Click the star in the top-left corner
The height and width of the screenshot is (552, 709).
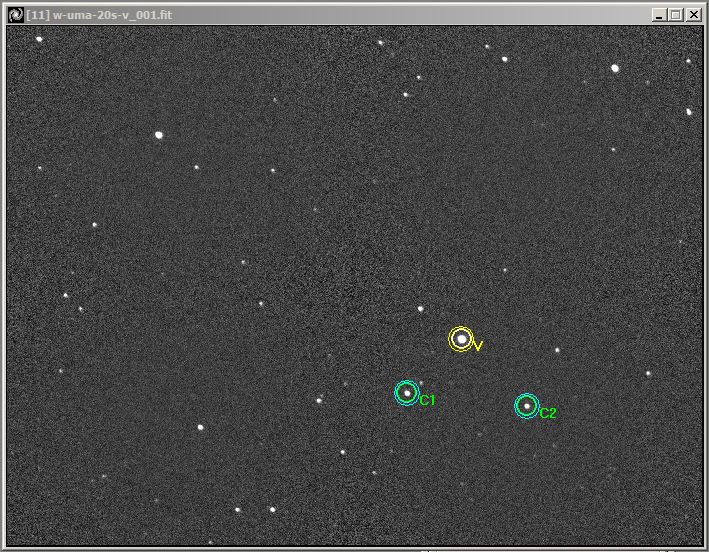(x=39, y=39)
